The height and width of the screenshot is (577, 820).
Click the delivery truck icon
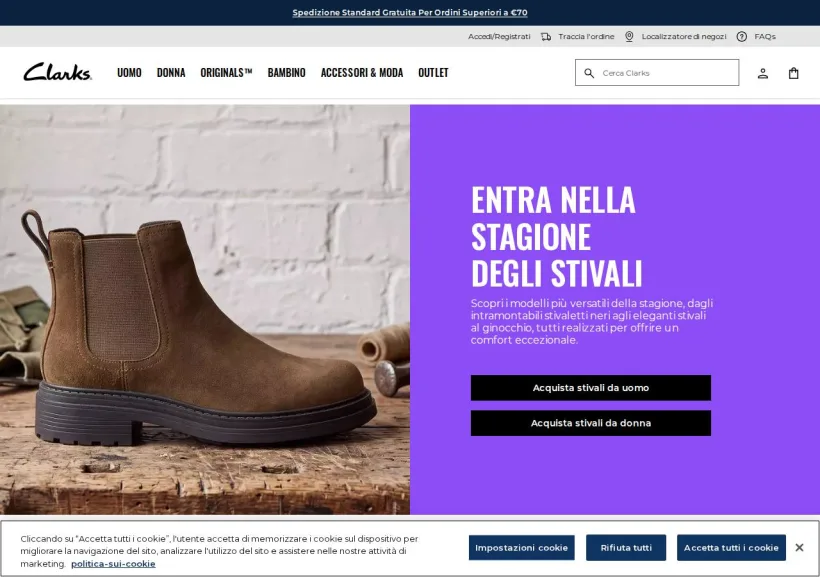(x=546, y=37)
